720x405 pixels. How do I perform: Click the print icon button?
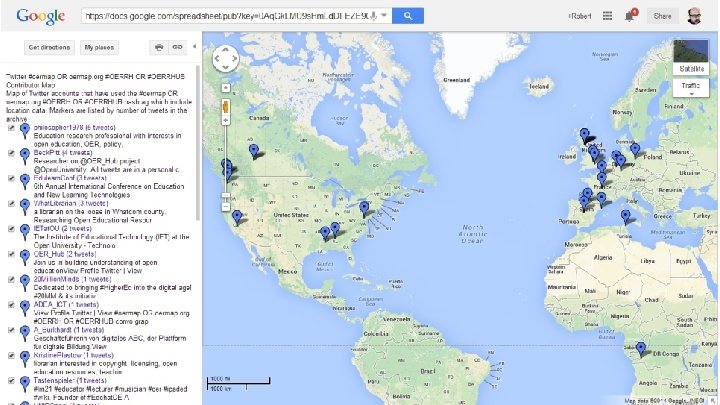(158, 47)
